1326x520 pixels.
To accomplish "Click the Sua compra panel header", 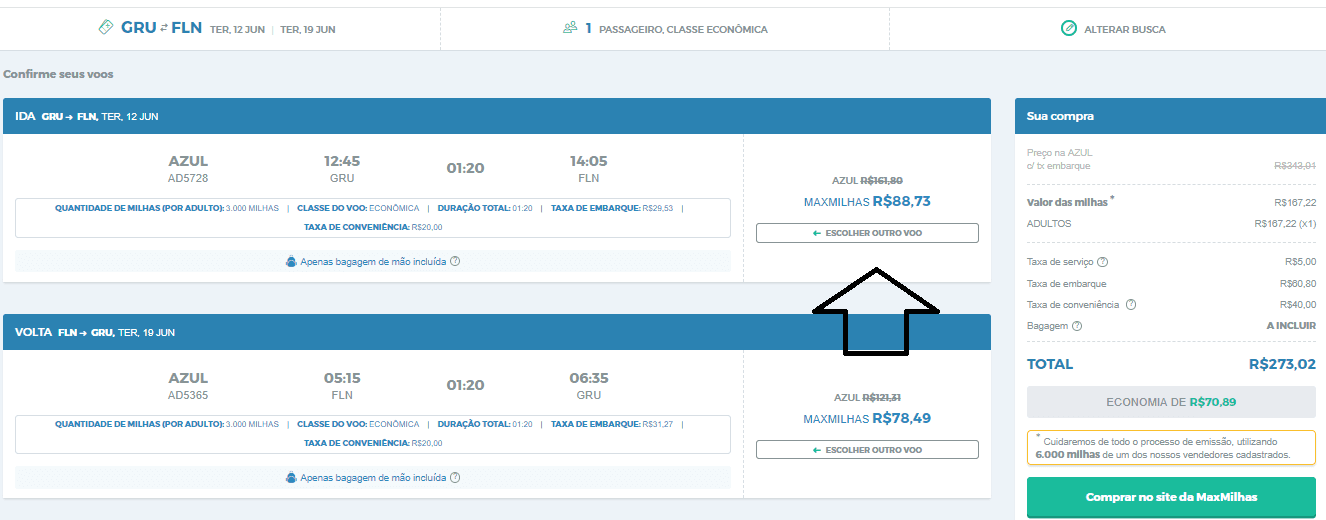I will (x=1171, y=116).
